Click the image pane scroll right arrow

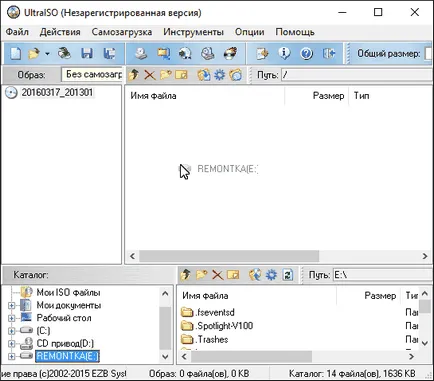point(425,256)
